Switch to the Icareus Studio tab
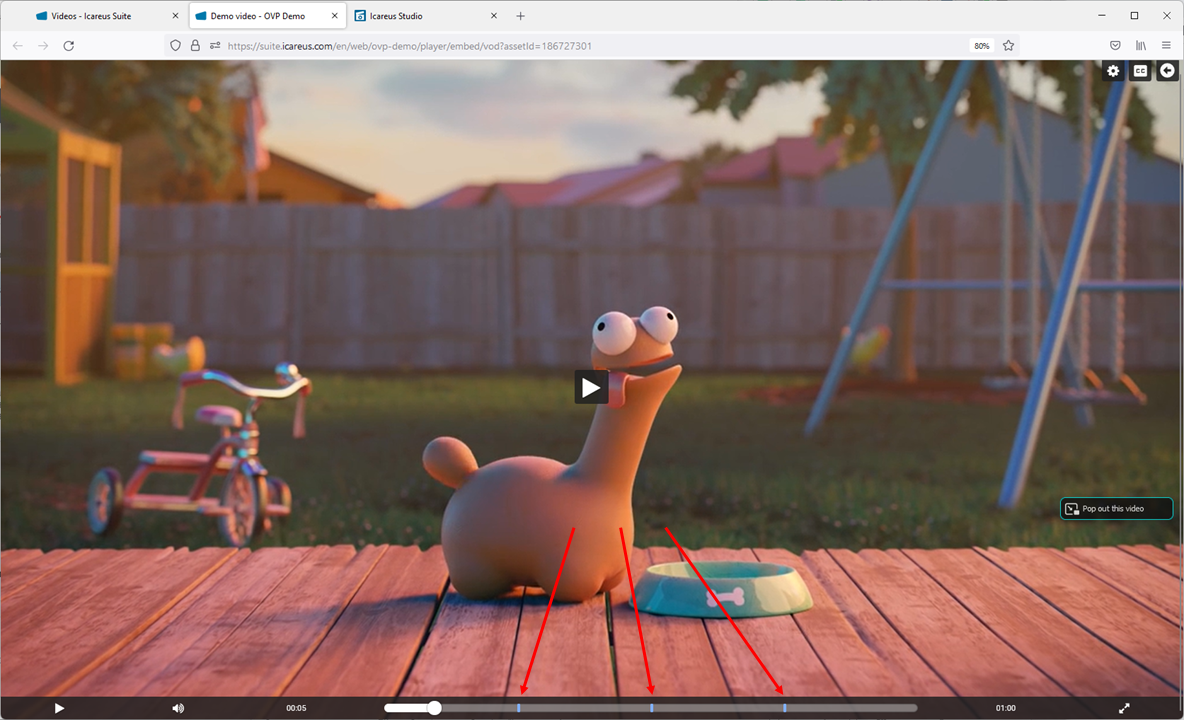This screenshot has height=720, width=1184. (395, 16)
